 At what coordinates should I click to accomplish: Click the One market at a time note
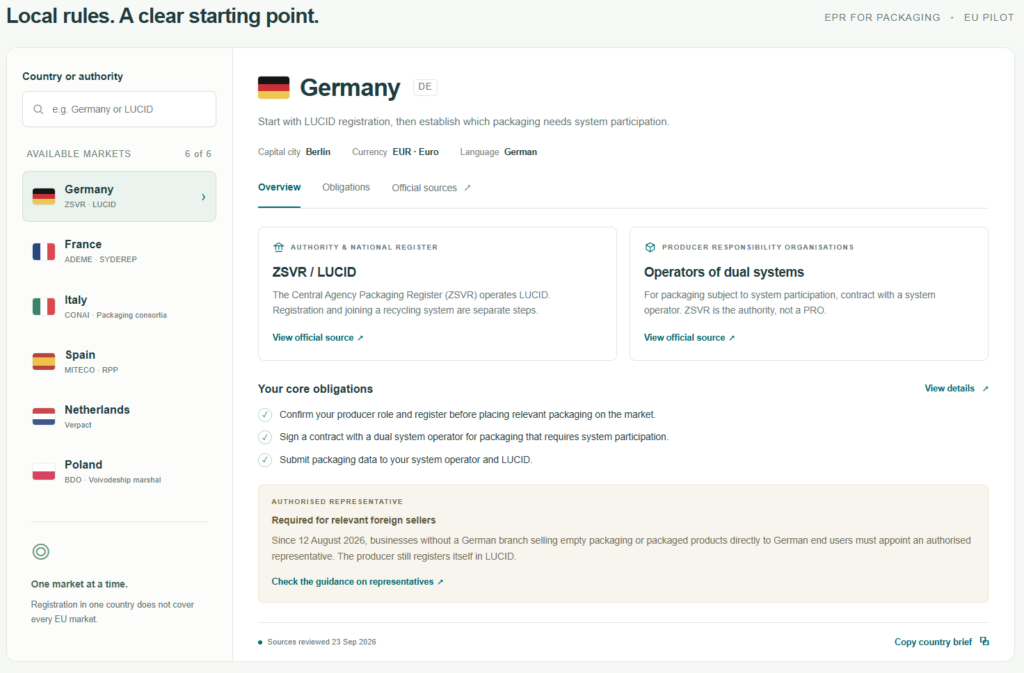(79, 584)
